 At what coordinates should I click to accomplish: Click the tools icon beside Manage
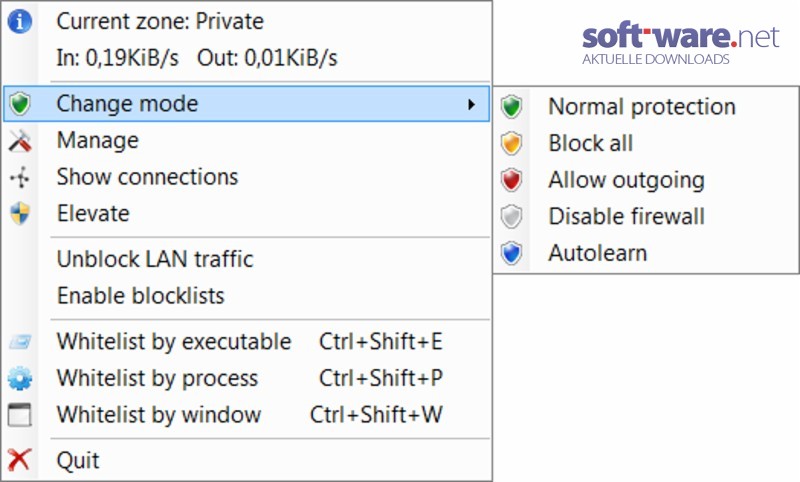coord(20,141)
